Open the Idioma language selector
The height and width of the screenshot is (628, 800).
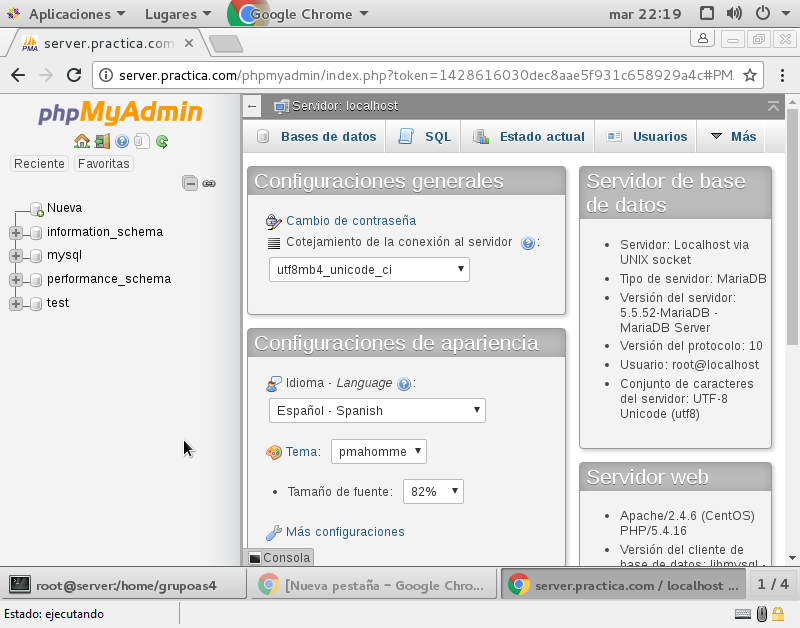click(x=377, y=410)
